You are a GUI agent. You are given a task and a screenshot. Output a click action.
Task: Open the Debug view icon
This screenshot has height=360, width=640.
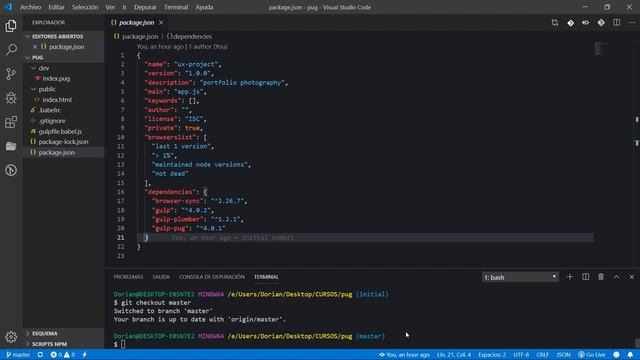[11, 98]
